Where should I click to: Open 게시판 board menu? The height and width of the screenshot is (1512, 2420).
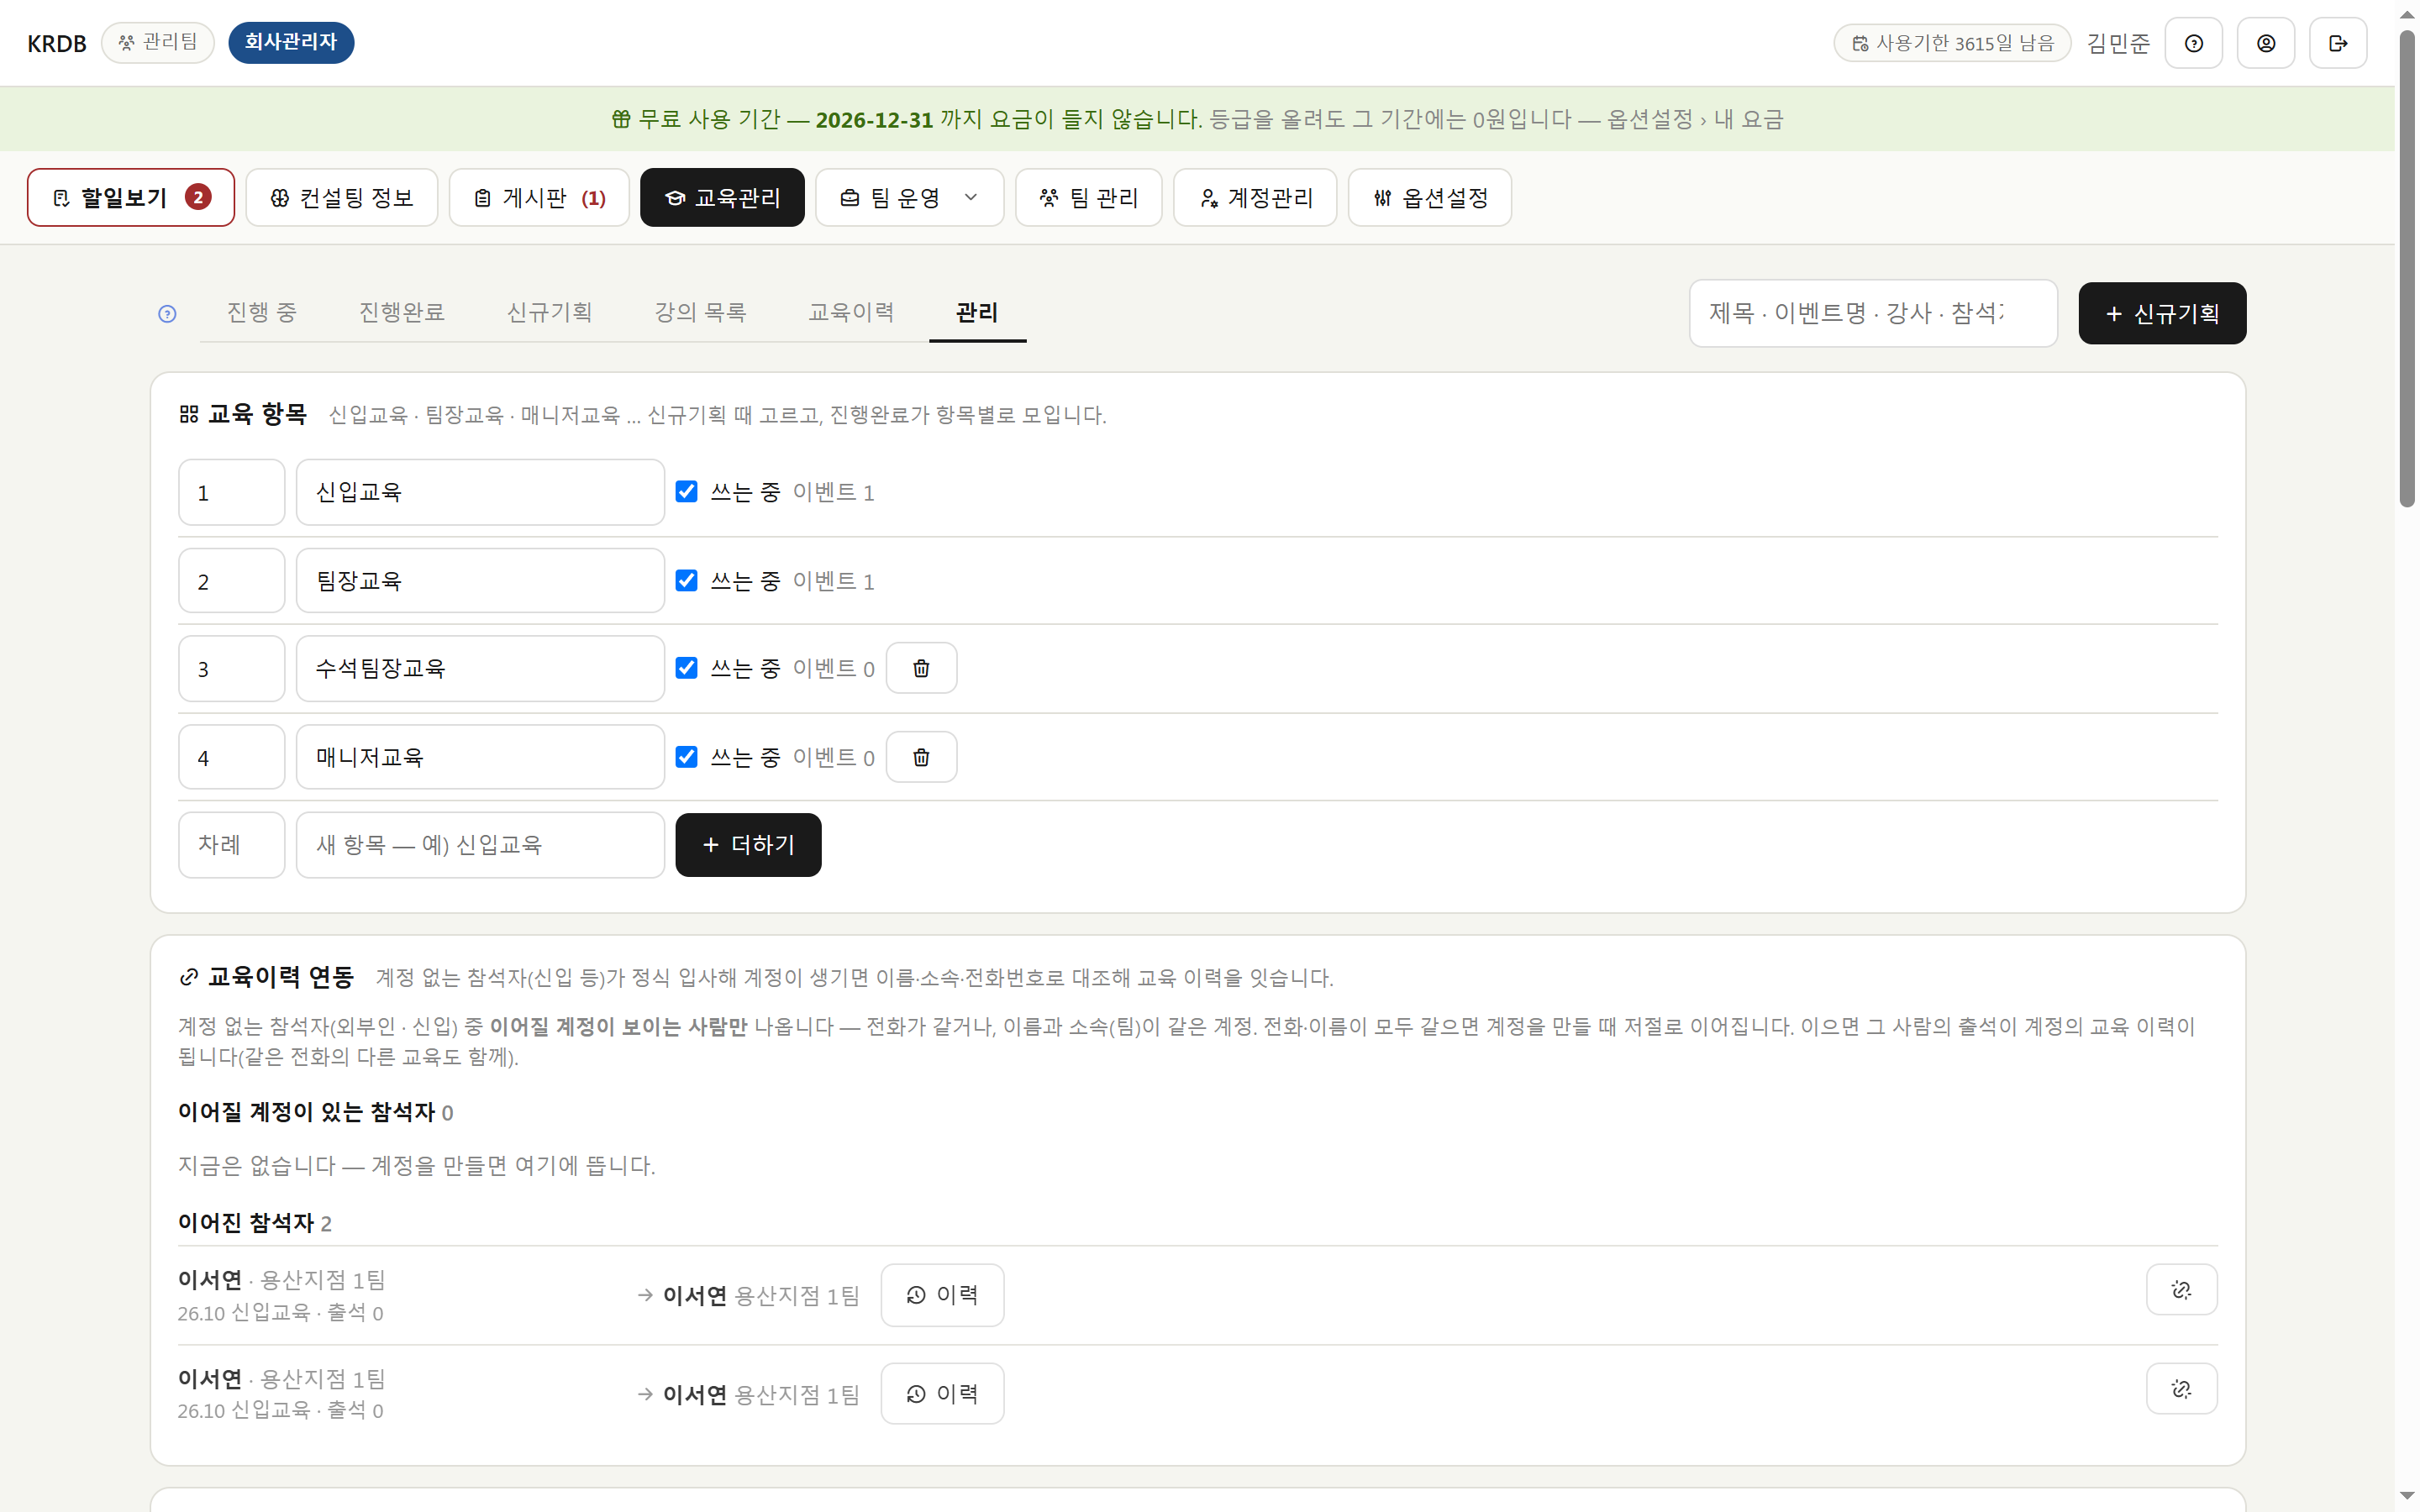click(x=539, y=197)
